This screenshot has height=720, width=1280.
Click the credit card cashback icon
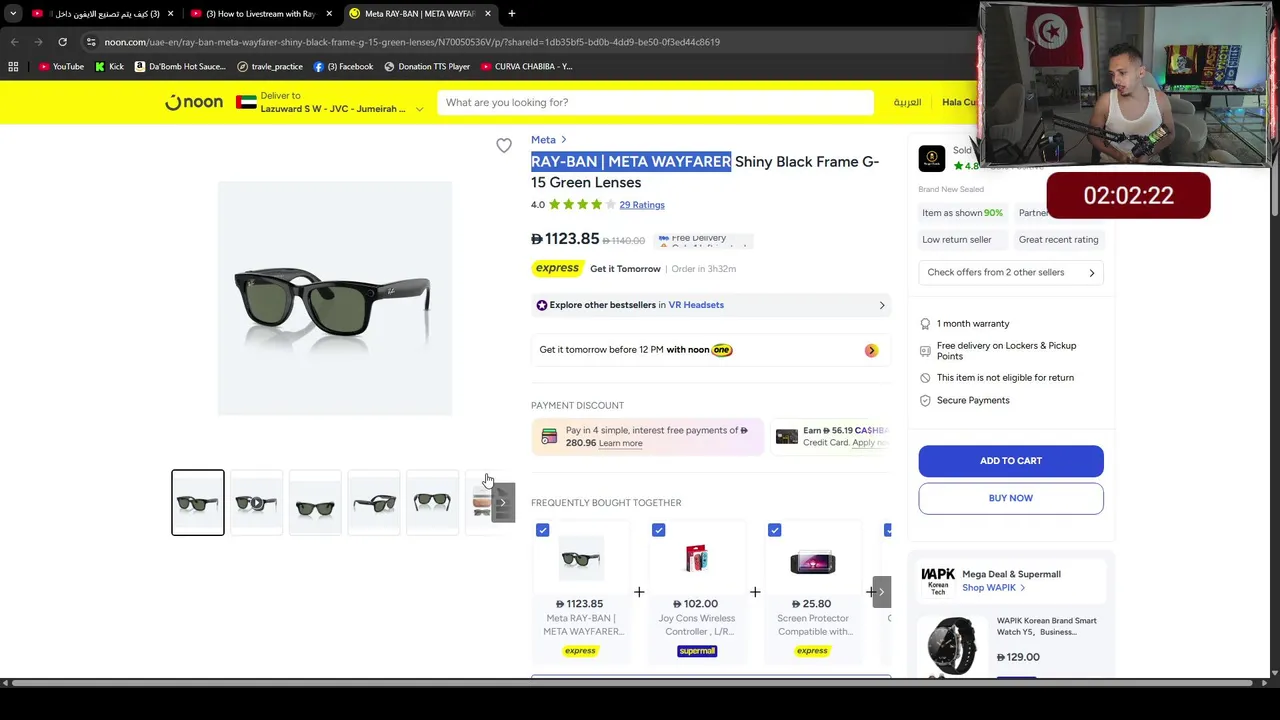pos(787,437)
